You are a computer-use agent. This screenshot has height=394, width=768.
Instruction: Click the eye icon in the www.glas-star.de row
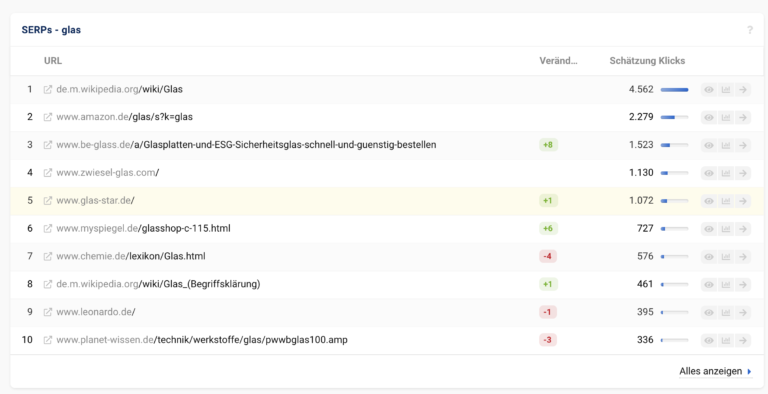click(x=709, y=201)
